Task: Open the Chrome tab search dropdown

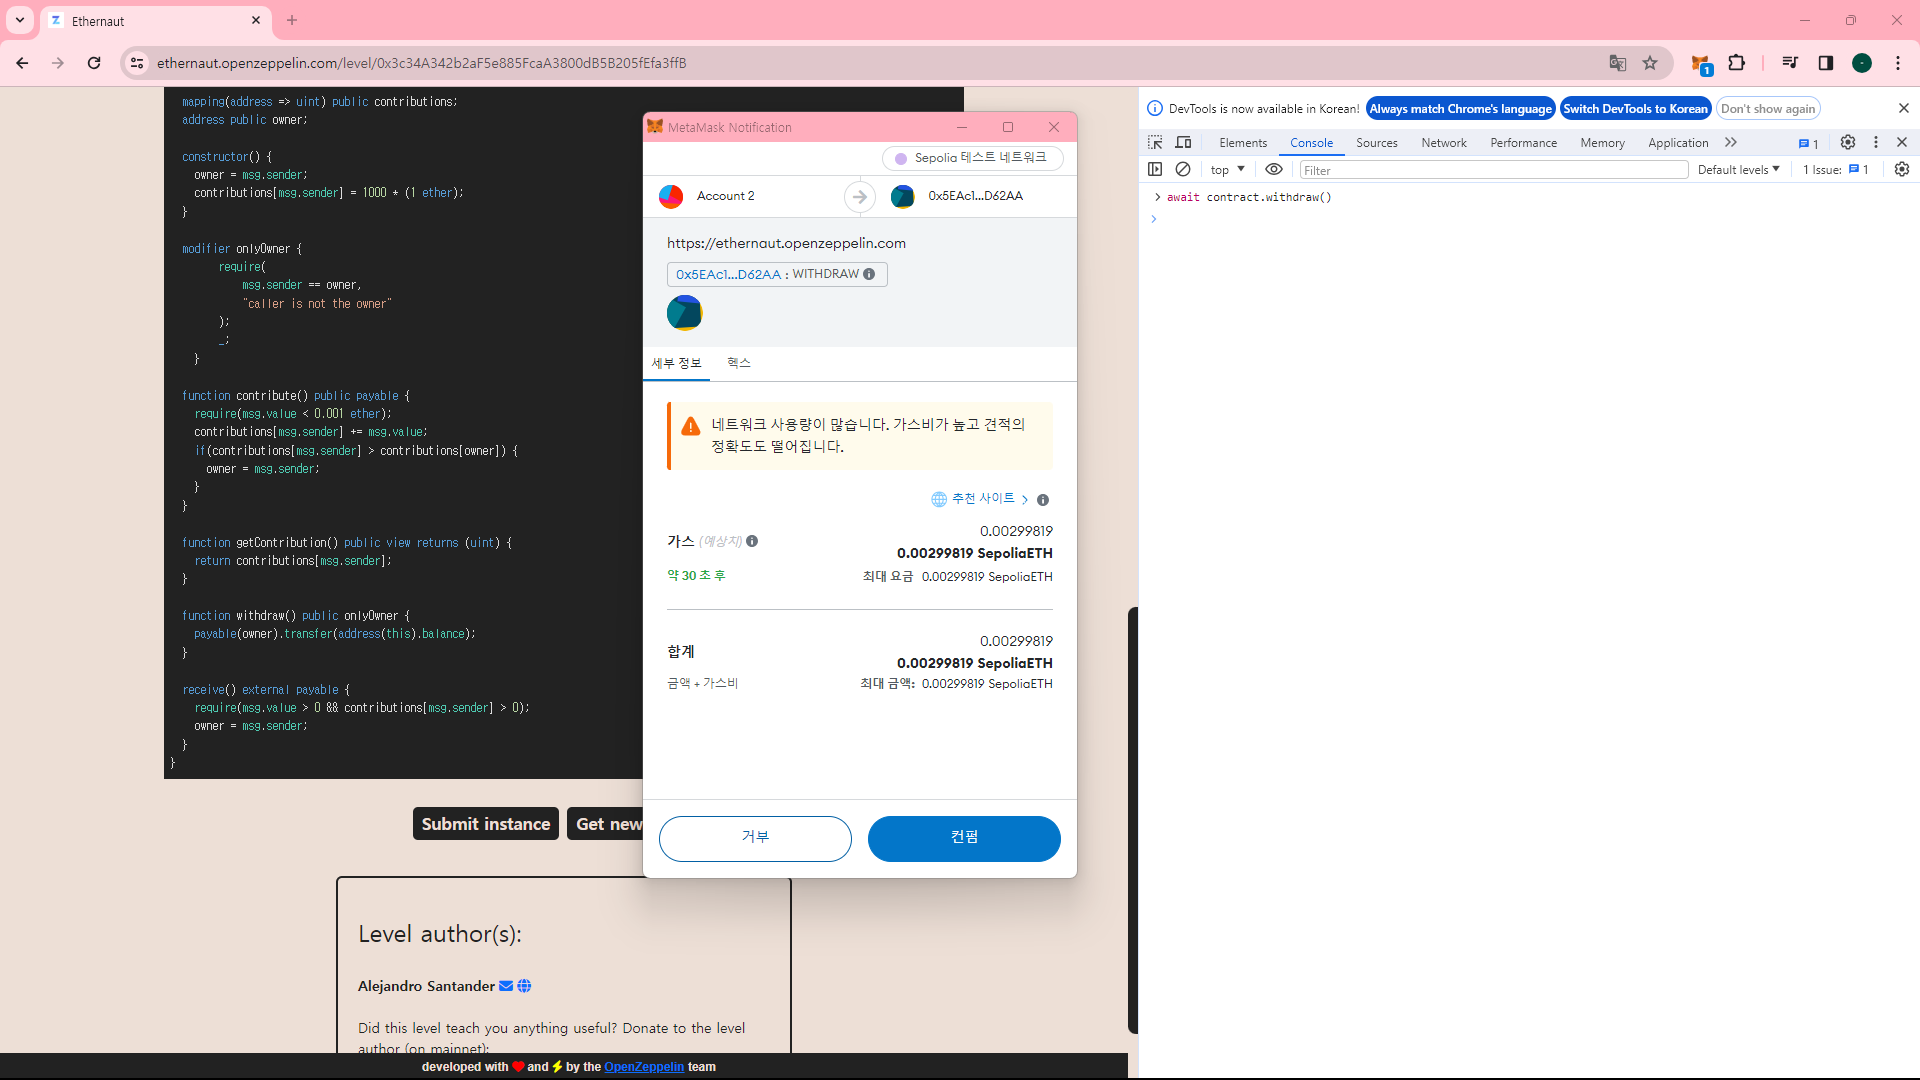Action: [20, 20]
